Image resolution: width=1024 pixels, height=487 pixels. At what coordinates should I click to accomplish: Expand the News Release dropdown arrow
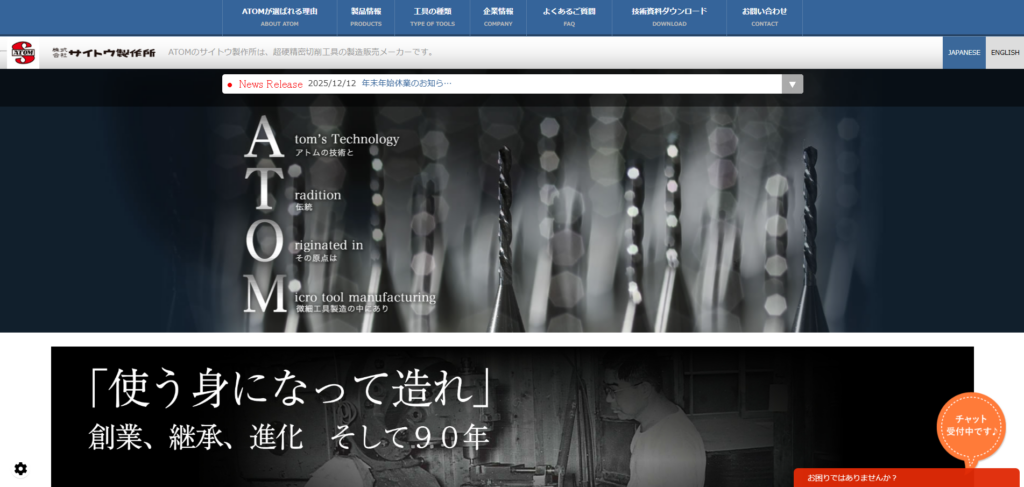coord(792,84)
